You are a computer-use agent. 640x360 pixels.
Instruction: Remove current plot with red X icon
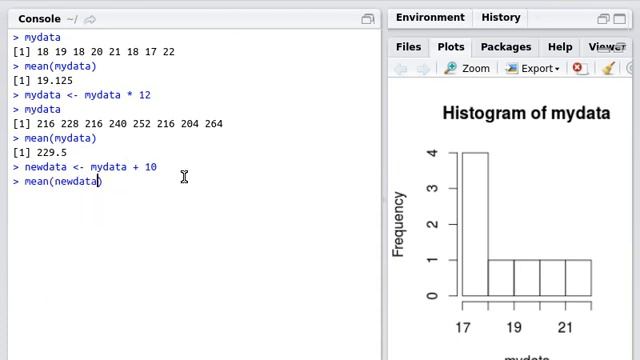[580, 68]
